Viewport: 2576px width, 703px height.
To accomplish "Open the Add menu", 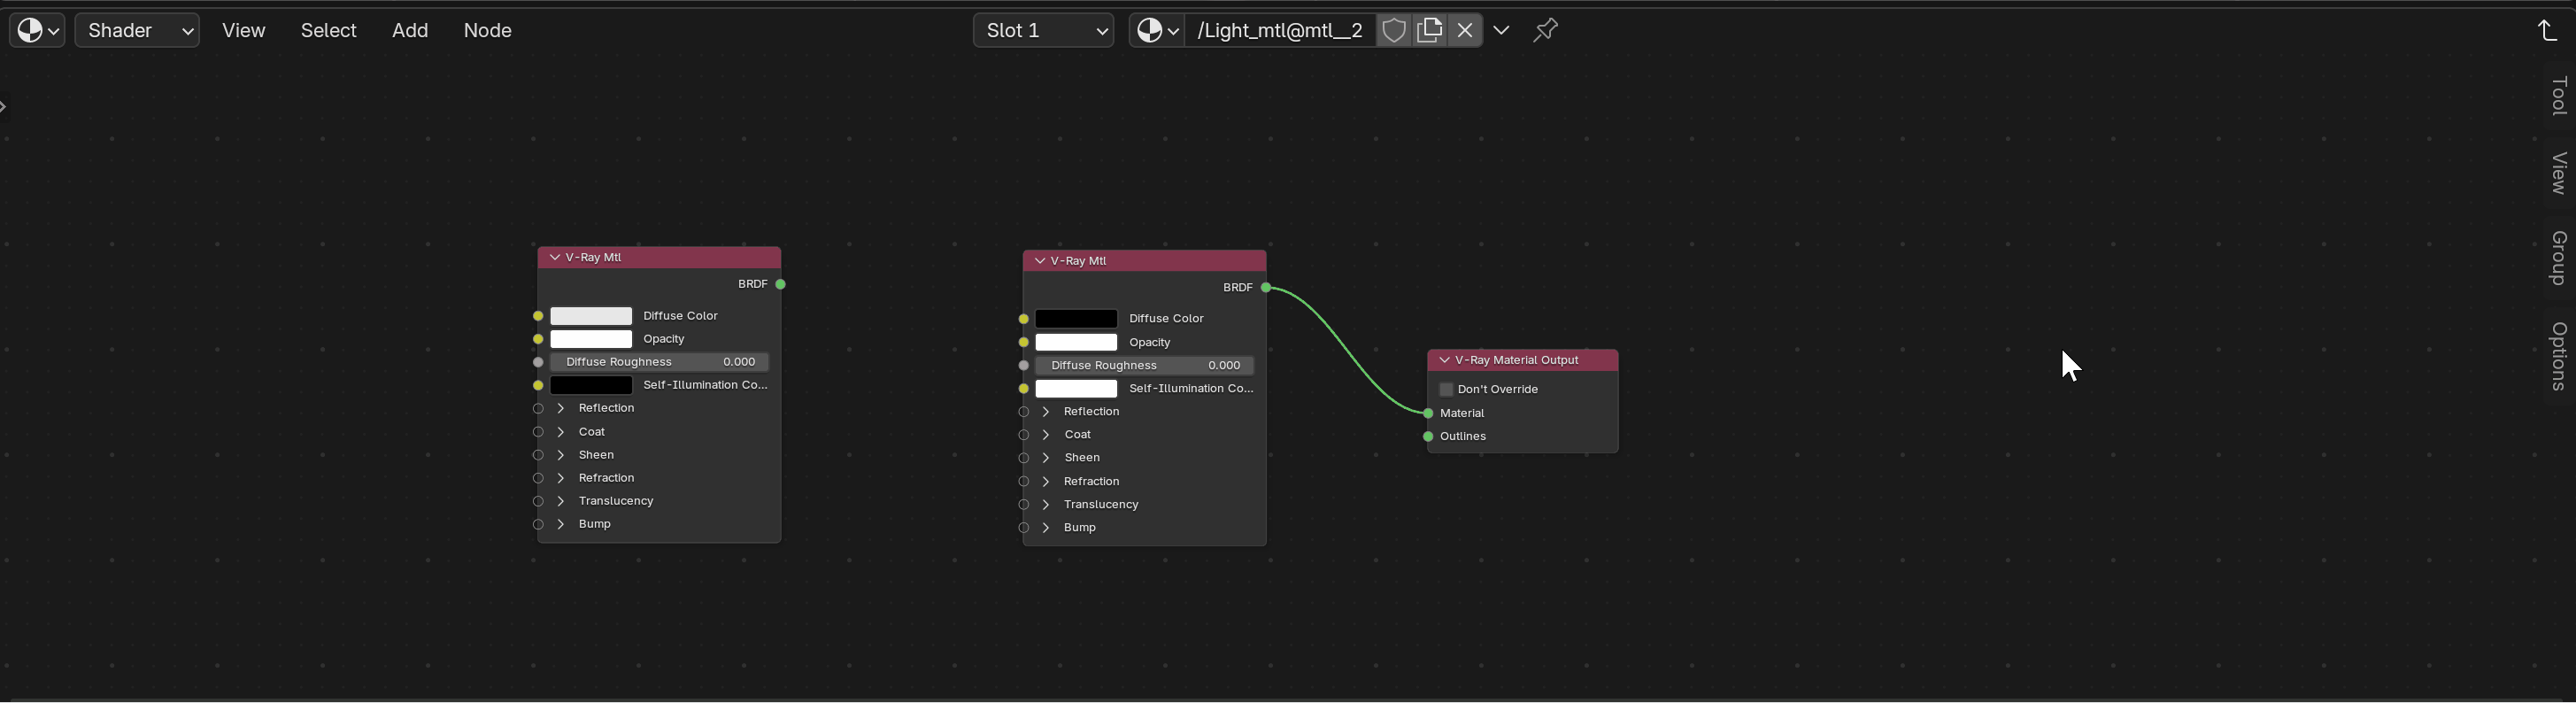I will (410, 30).
